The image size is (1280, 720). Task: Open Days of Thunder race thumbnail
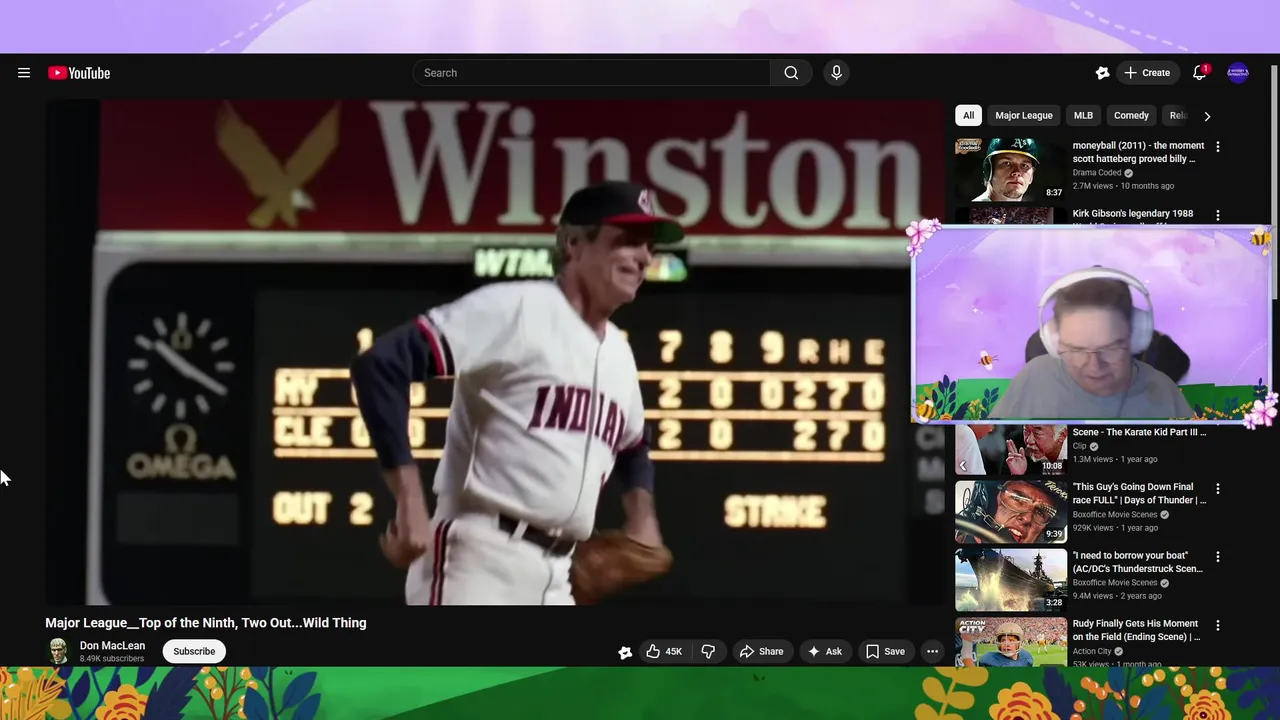(x=1011, y=511)
